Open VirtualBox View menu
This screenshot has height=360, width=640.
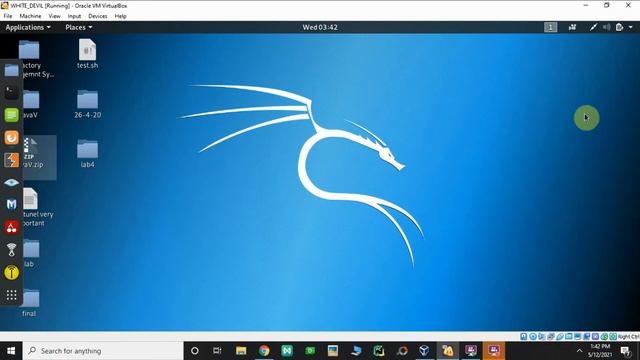tap(54, 16)
